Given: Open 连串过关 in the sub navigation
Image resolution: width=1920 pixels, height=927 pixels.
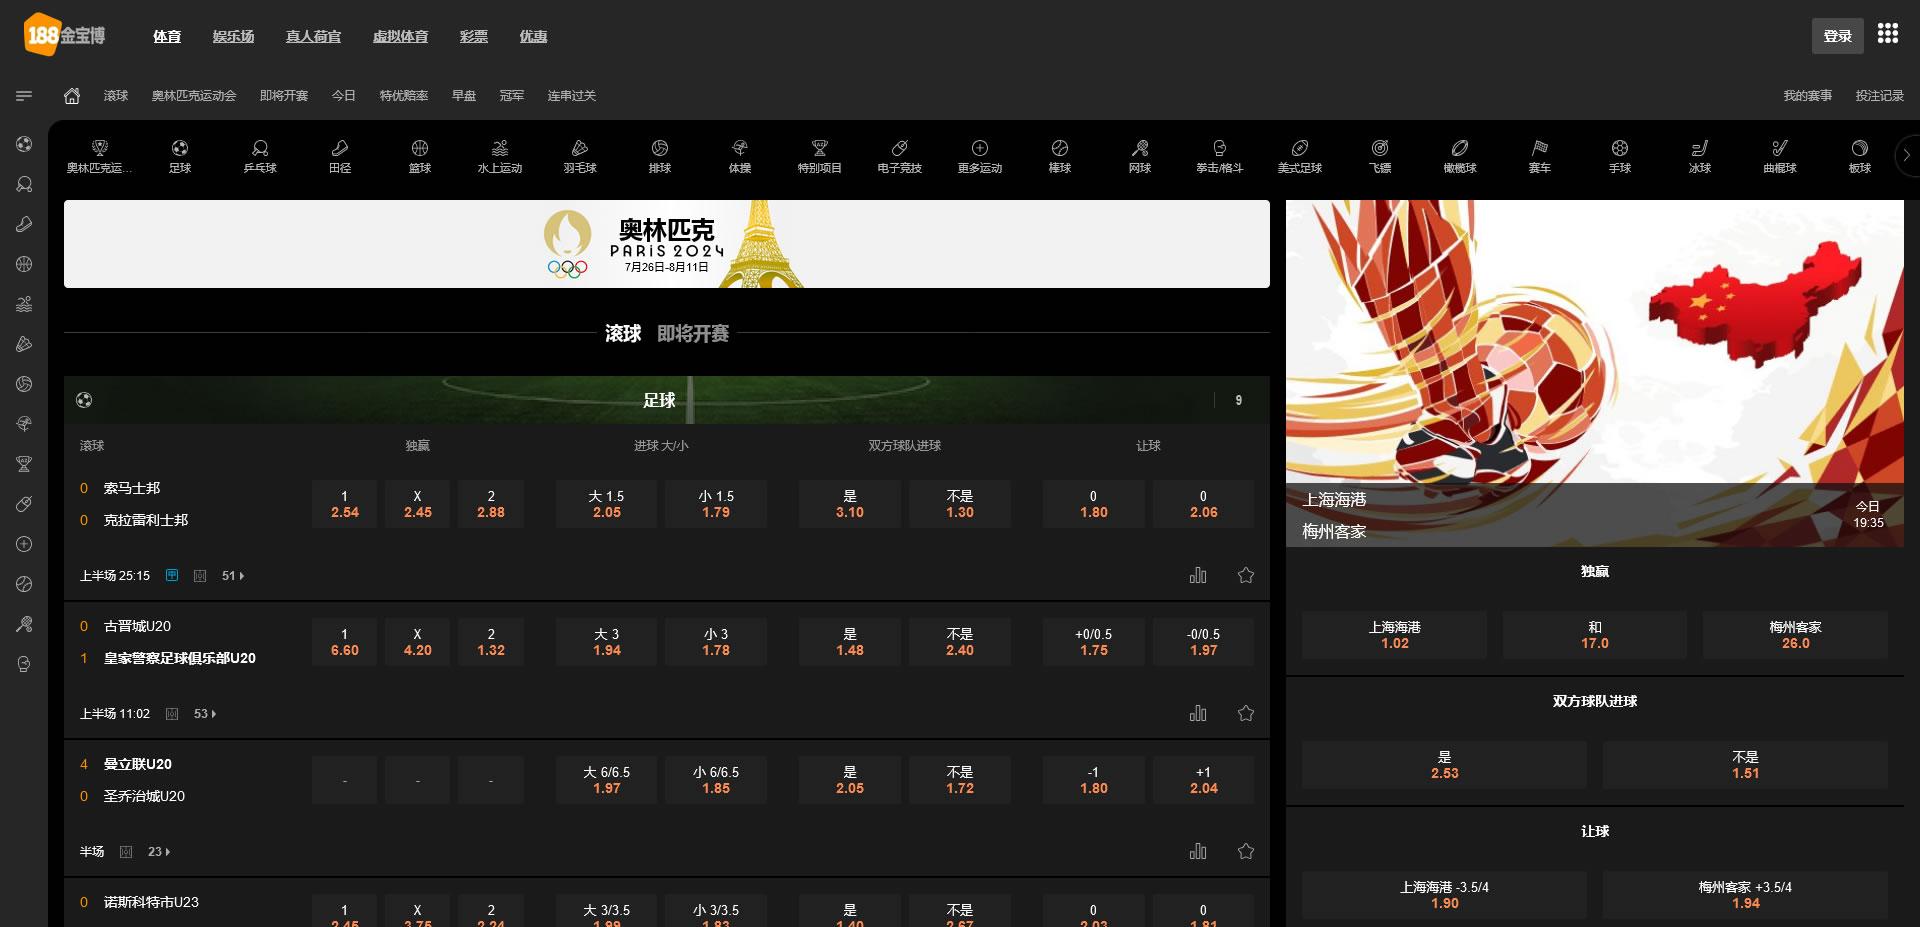Looking at the screenshot, I should click(x=572, y=96).
